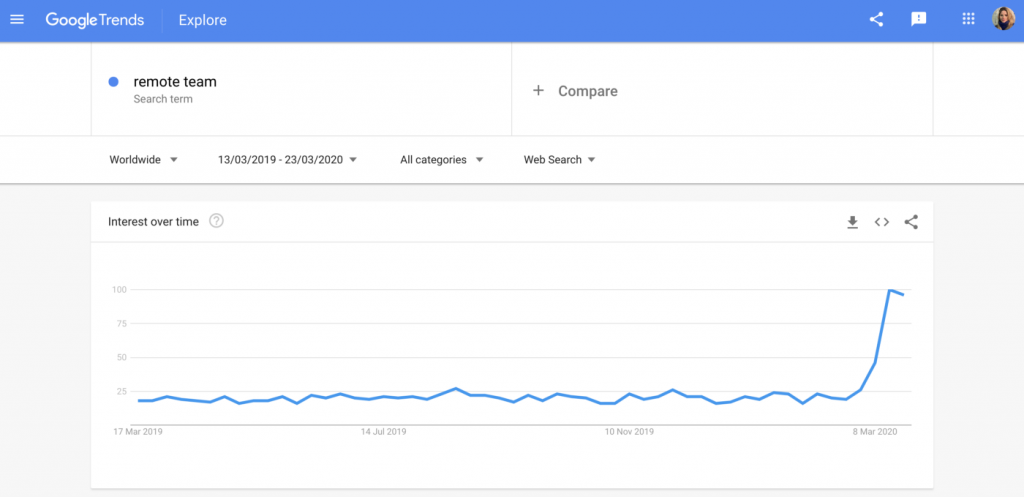Click the blue remote team color dot
The width and height of the screenshot is (1024, 497).
(x=114, y=82)
